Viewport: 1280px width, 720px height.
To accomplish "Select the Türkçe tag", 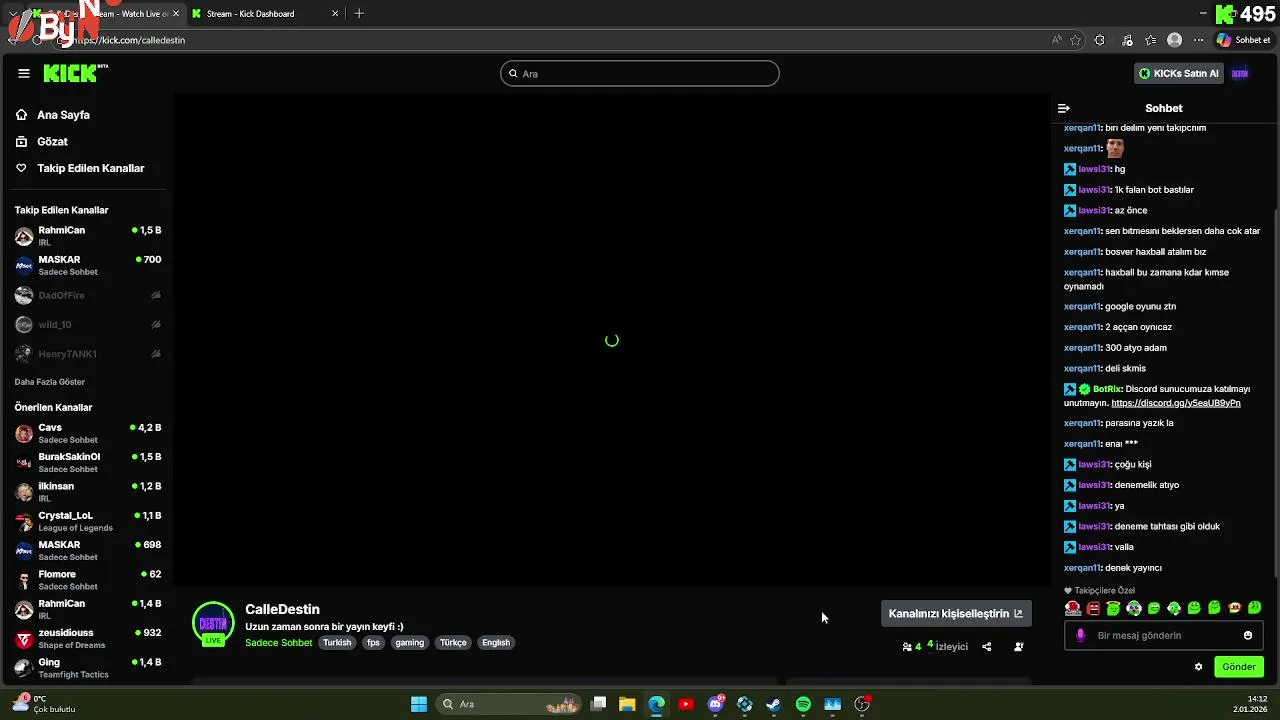I will 453,643.
